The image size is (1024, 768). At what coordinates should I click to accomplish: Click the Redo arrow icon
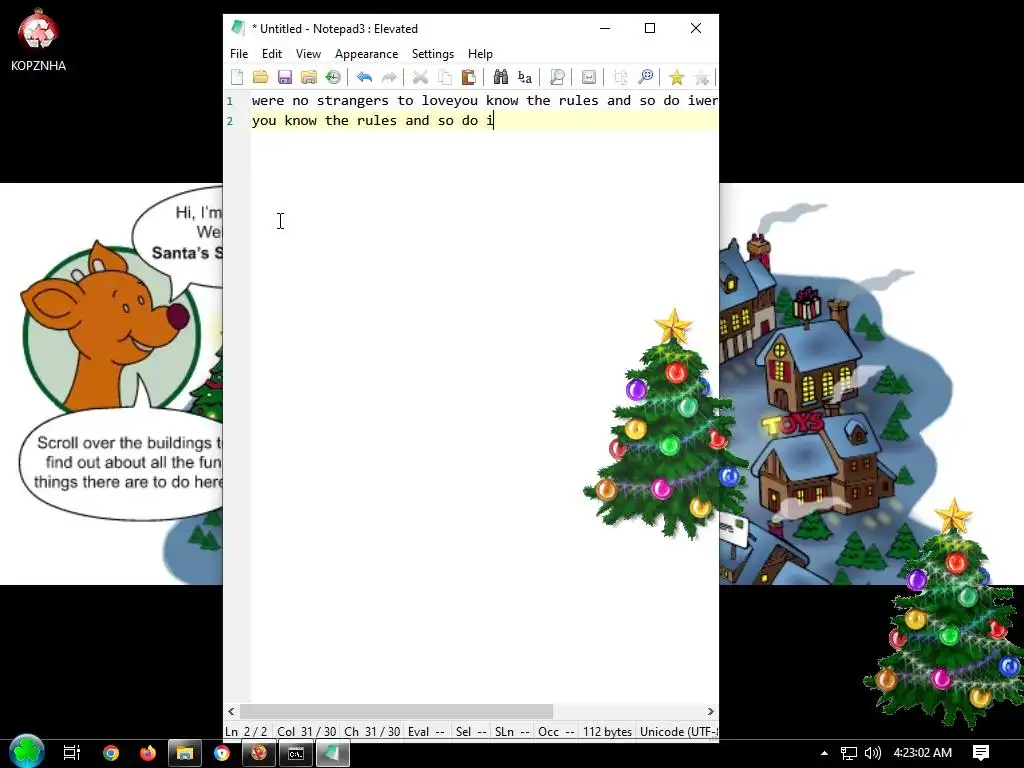[389, 77]
